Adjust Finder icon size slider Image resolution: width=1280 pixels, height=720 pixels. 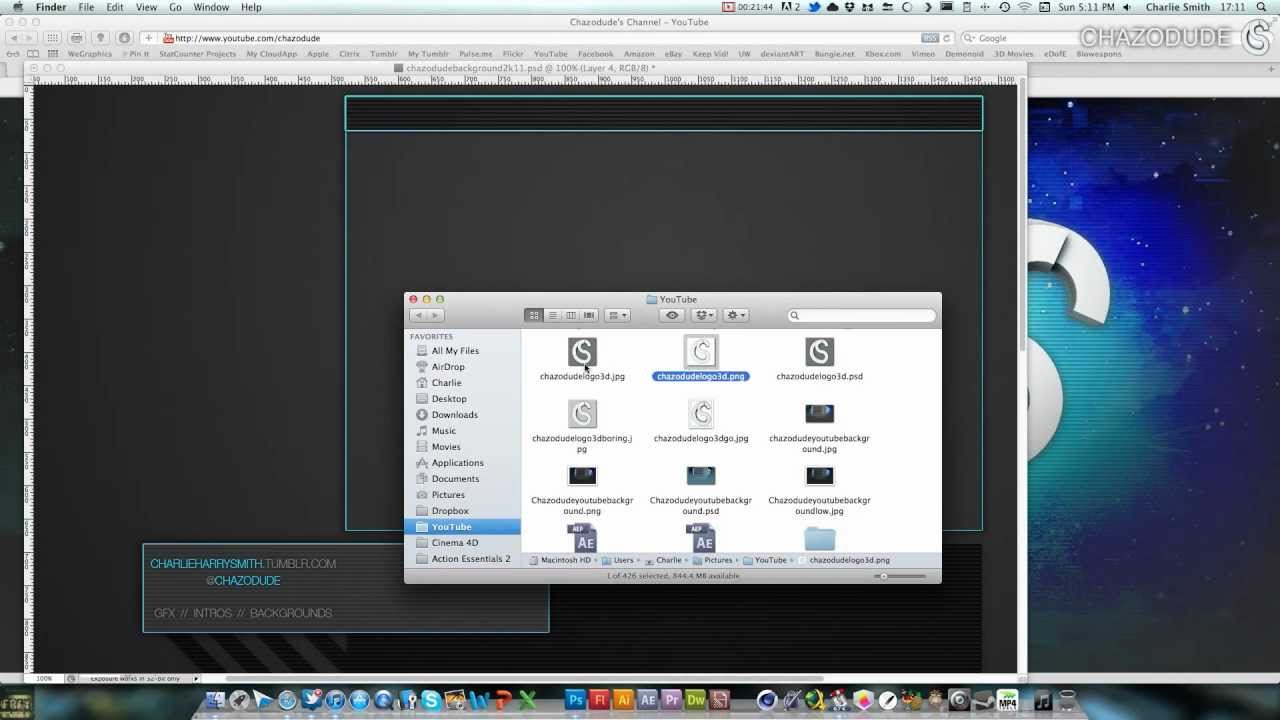883,576
